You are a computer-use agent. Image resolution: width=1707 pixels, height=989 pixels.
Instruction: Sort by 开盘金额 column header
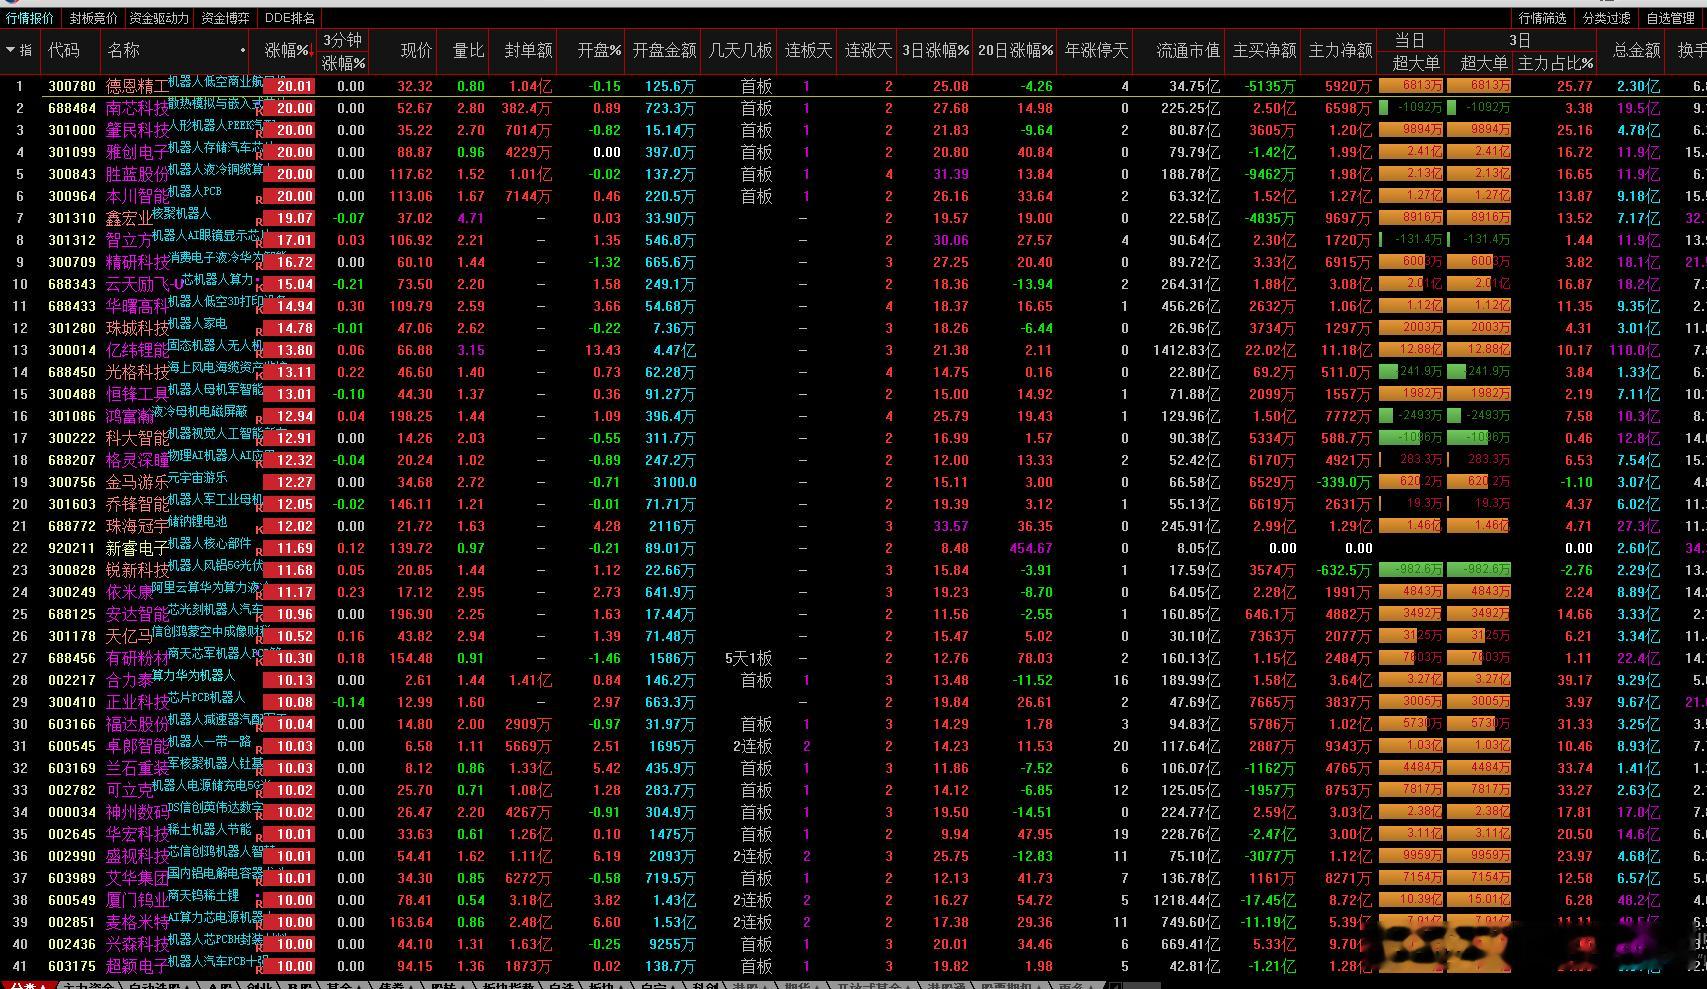[664, 50]
